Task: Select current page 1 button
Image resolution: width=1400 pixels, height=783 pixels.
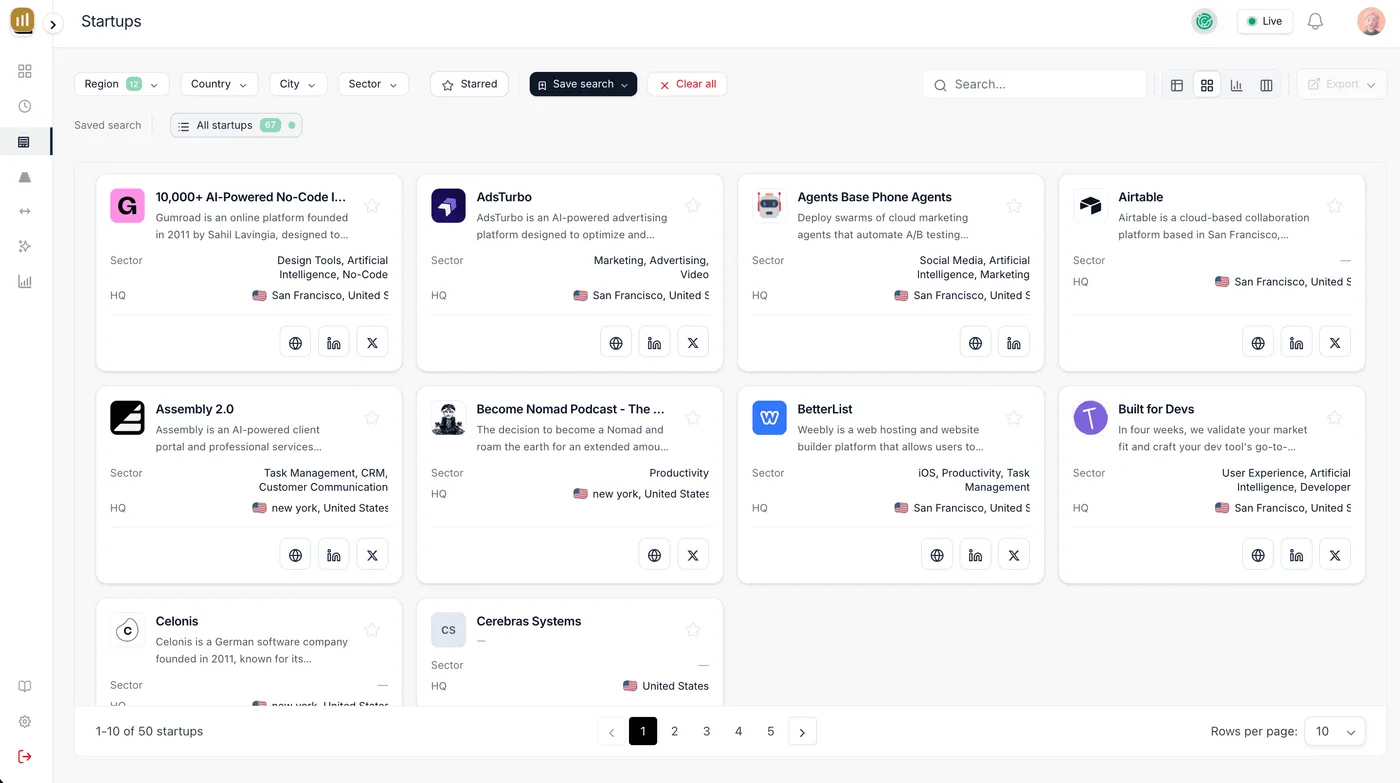Action: [643, 731]
